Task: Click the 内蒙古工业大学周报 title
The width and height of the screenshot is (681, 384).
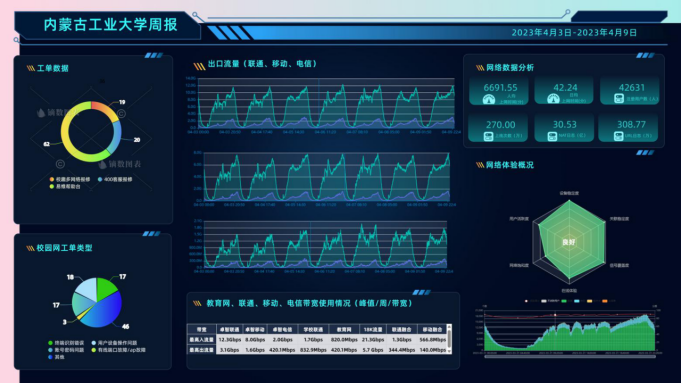Action: (110, 25)
